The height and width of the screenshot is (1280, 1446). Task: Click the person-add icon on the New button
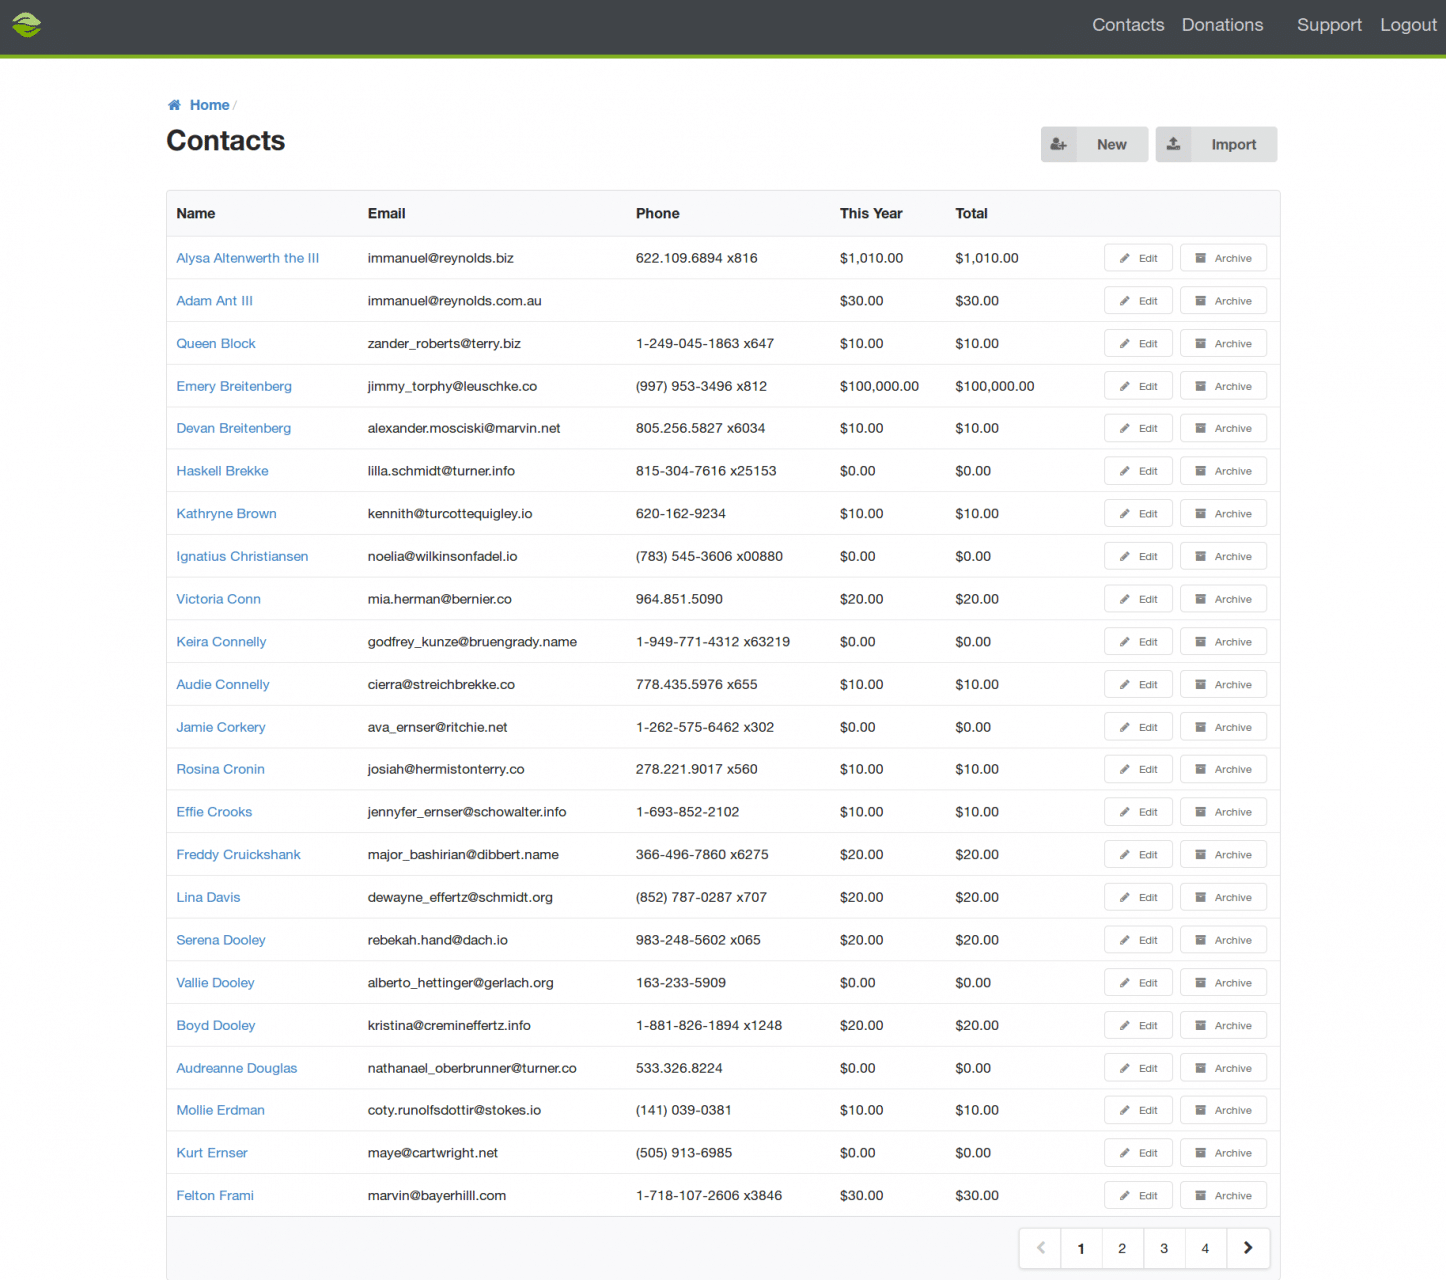click(x=1059, y=144)
